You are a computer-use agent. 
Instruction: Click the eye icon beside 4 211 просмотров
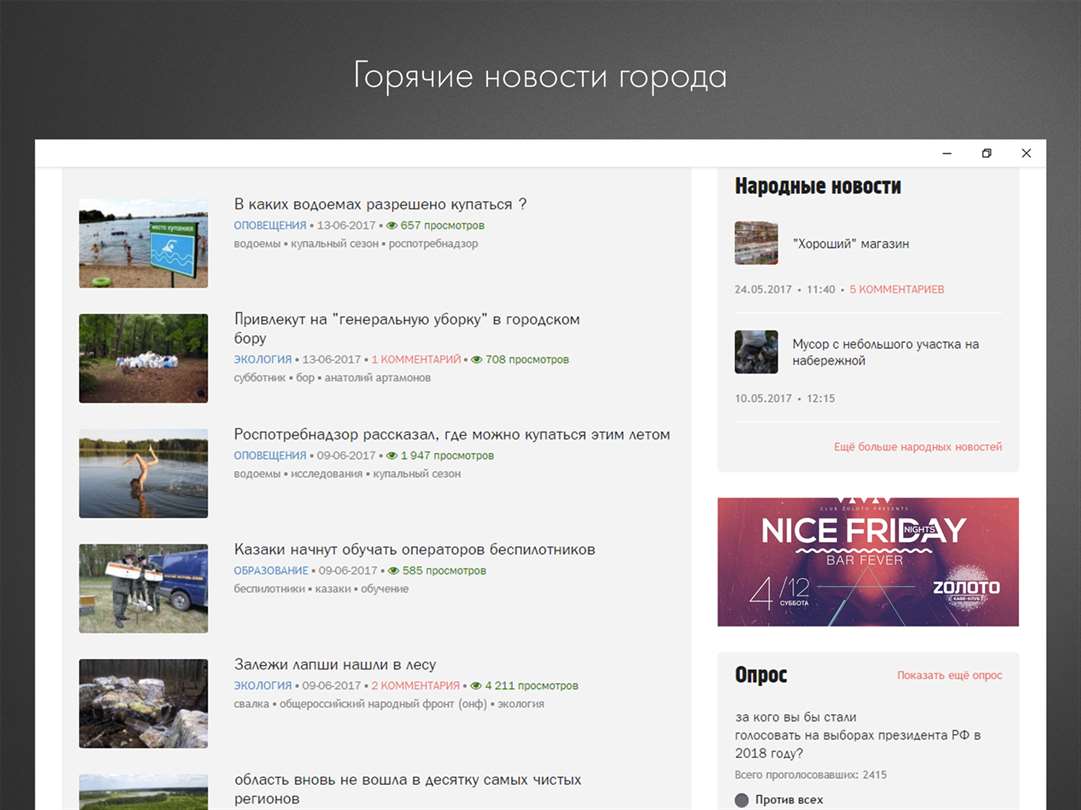click(476, 686)
